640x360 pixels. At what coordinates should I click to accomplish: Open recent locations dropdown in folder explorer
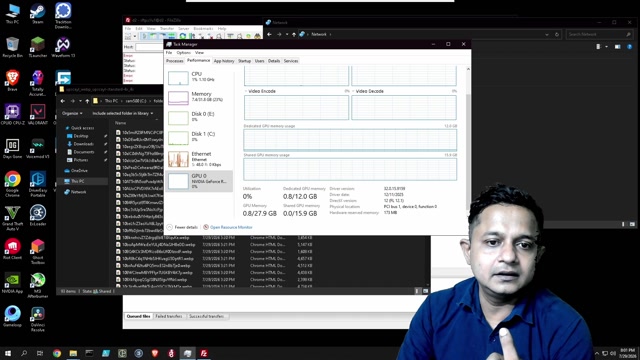[80, 101]
